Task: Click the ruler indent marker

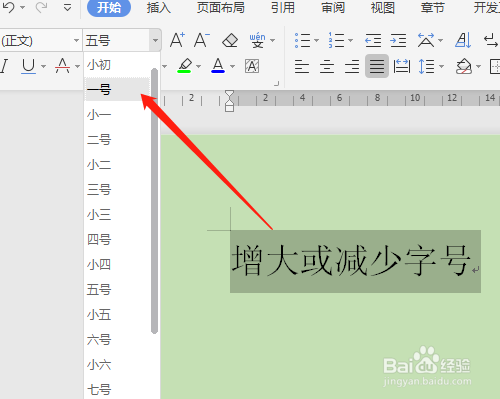Action: tap(229, 101)
